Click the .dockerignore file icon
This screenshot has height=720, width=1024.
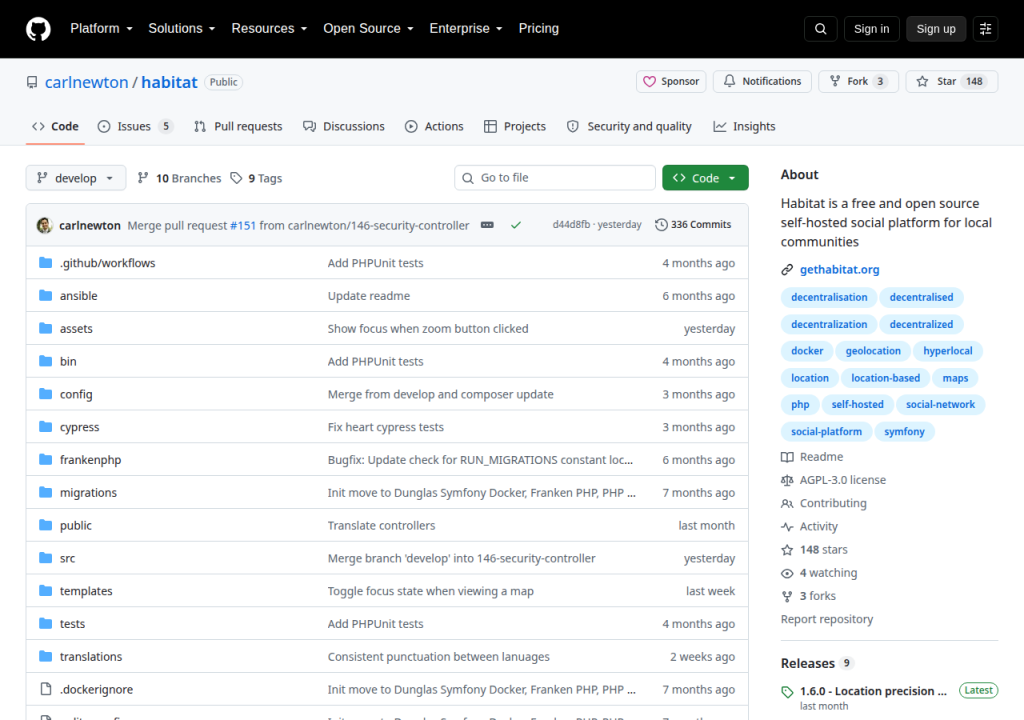click(45, 689)
